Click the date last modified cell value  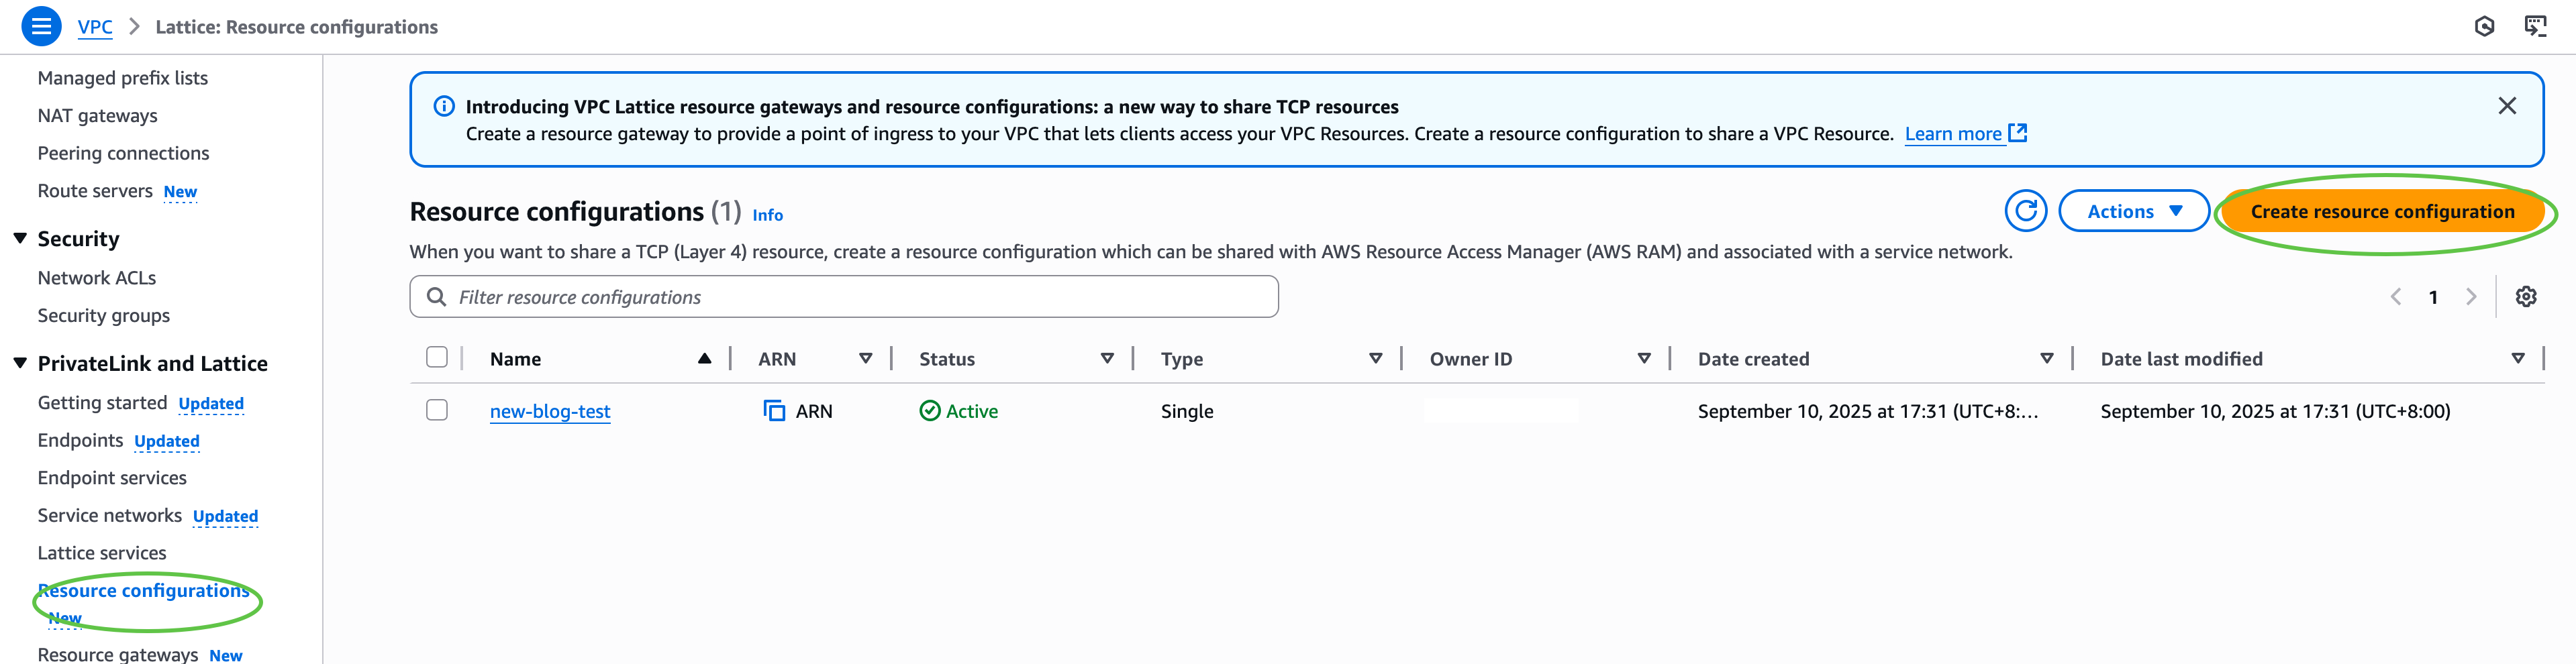2275,411
